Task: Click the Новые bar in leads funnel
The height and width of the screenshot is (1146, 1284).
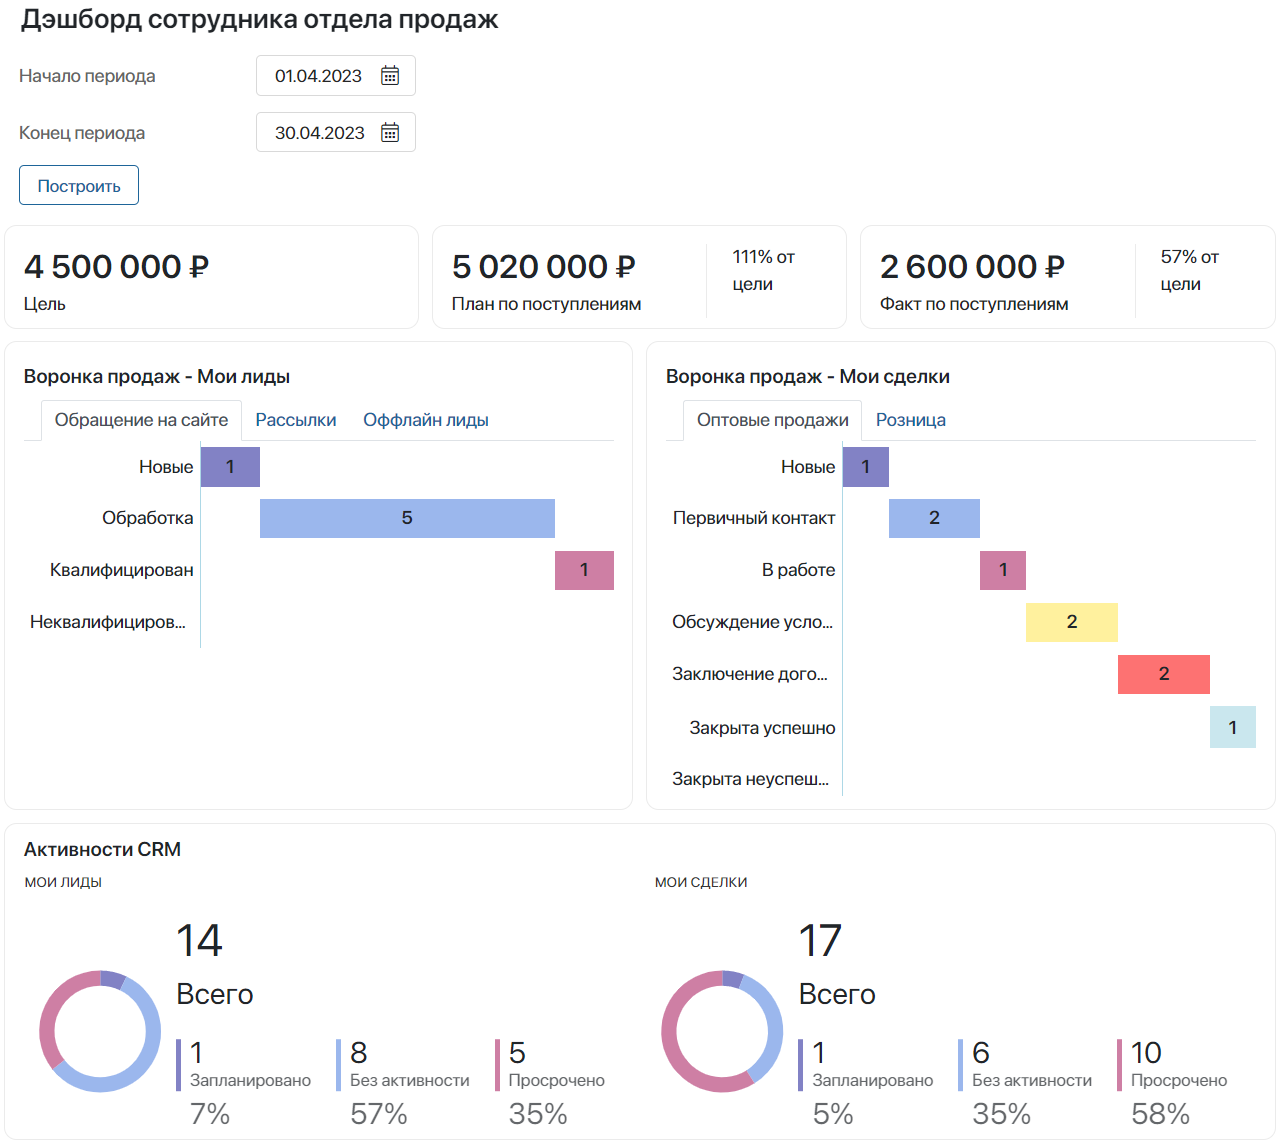Action: coord(230,467)
